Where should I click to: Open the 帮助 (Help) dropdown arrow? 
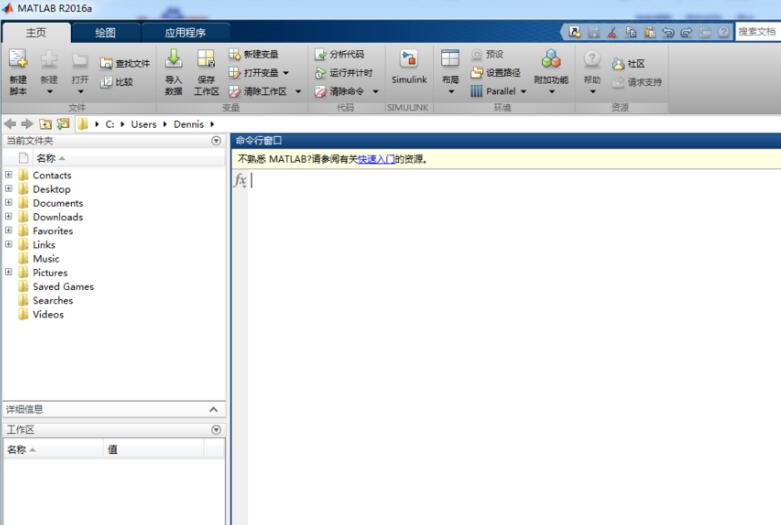593,92
